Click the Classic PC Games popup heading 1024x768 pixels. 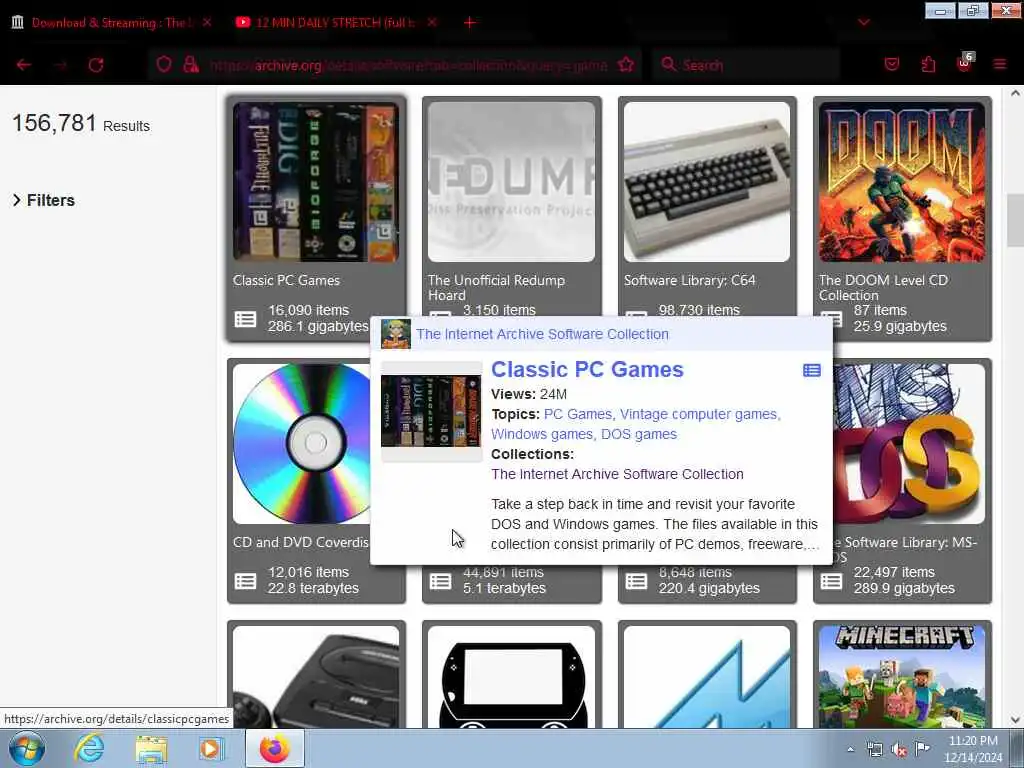587,369
